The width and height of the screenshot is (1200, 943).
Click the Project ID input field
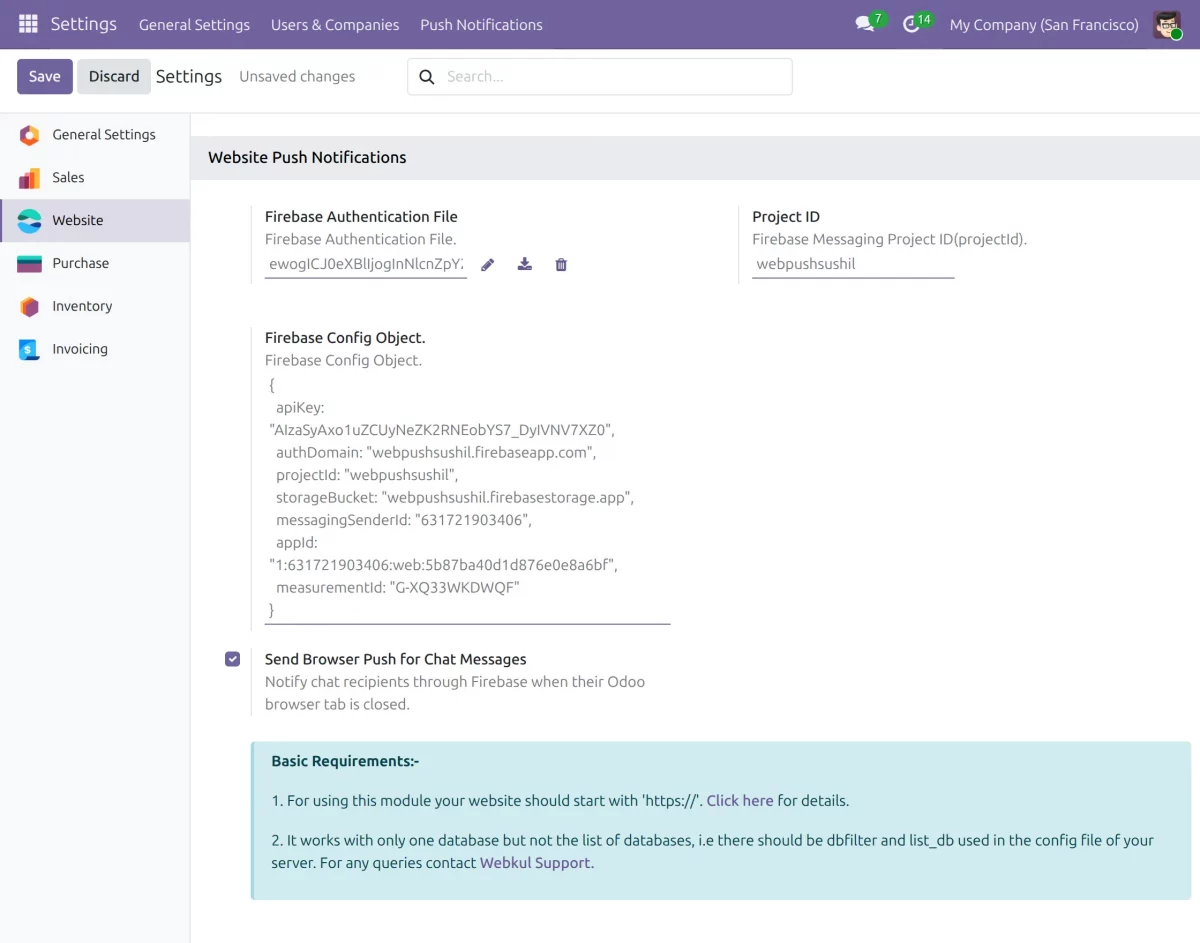click(x=853, y=265)
